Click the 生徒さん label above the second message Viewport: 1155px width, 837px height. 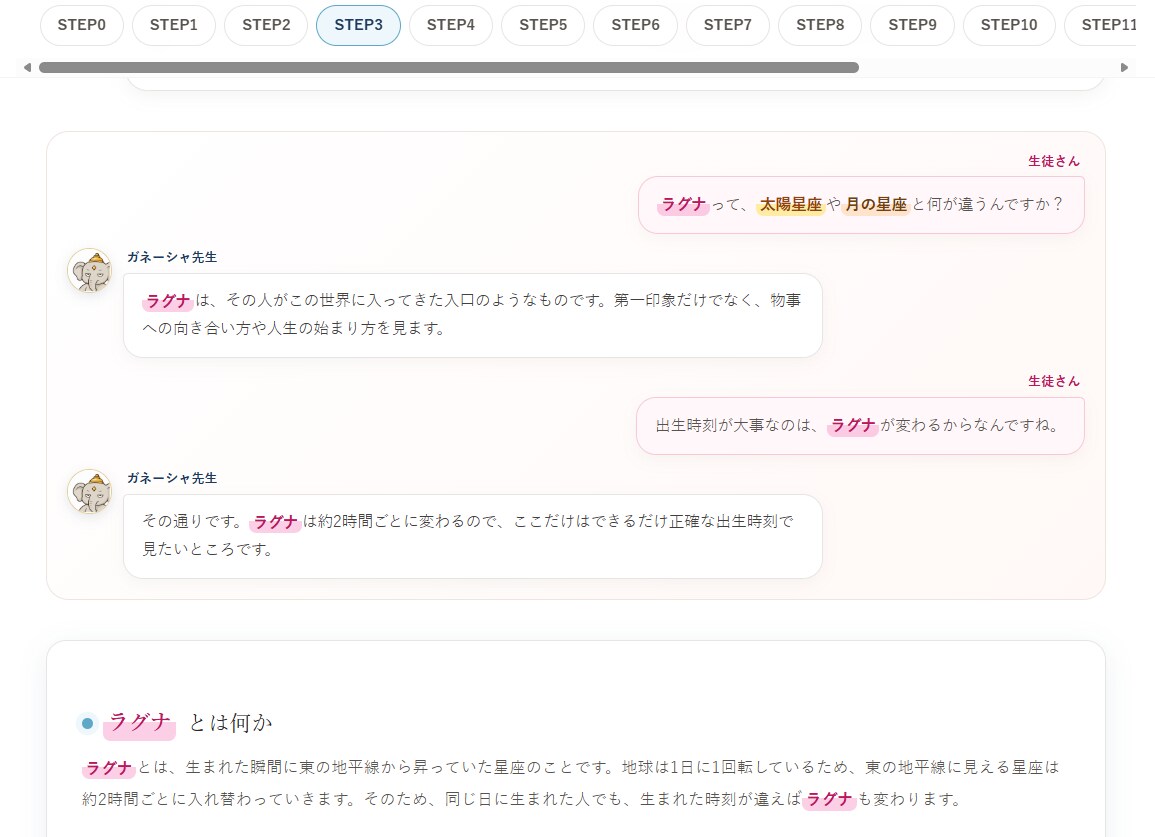tap(1054, 381)
